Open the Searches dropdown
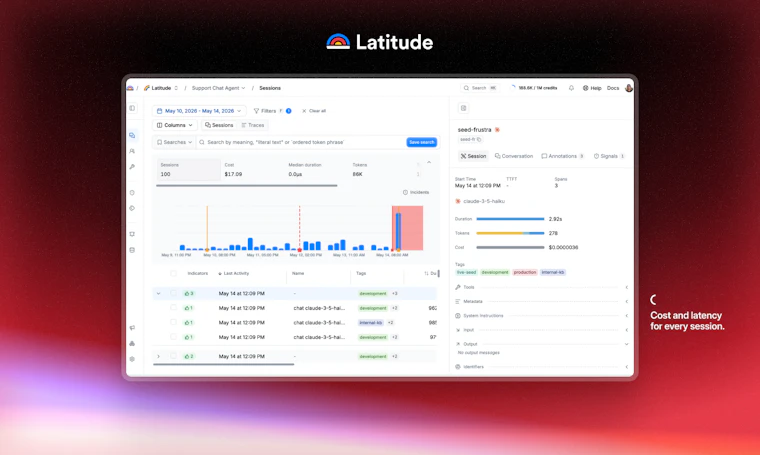The width and height of the screenshot is (760, 455). click(174, 142)
